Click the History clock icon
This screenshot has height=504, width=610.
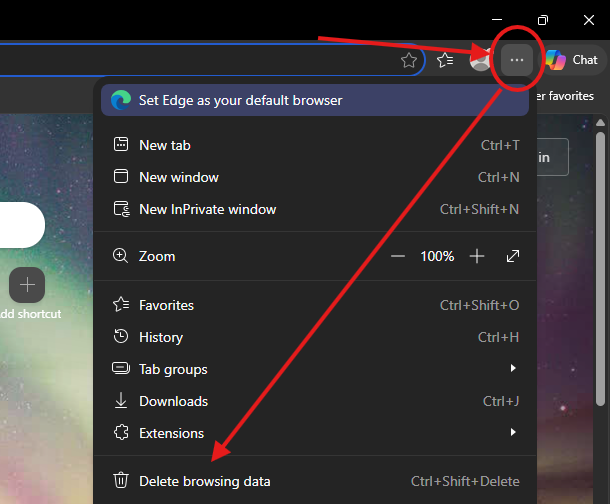tap(121, 336)
